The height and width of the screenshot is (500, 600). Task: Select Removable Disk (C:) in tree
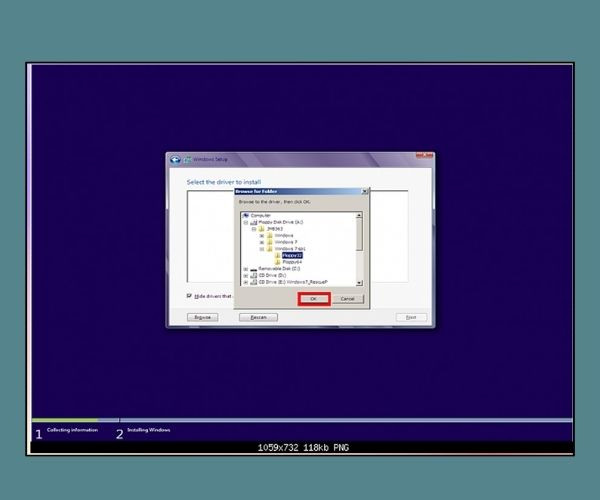click(279, 269)
